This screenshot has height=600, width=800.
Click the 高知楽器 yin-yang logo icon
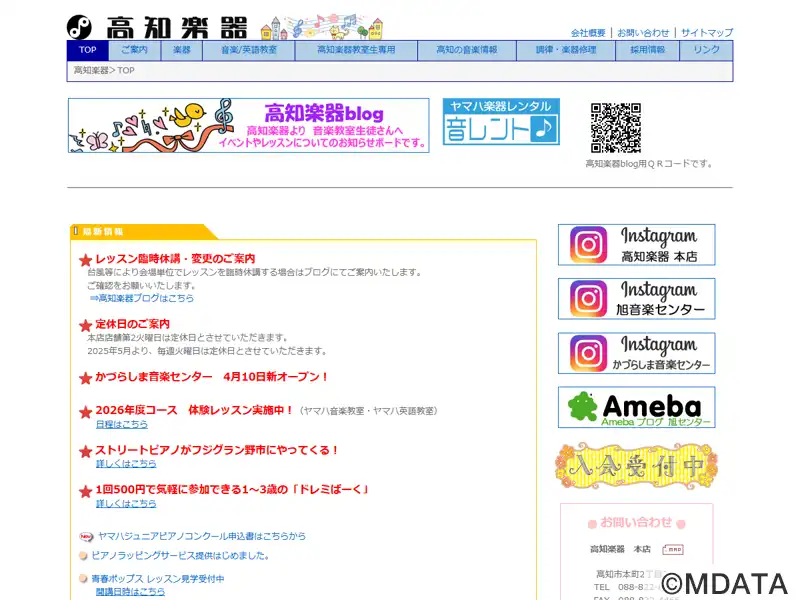click(80, 27)
